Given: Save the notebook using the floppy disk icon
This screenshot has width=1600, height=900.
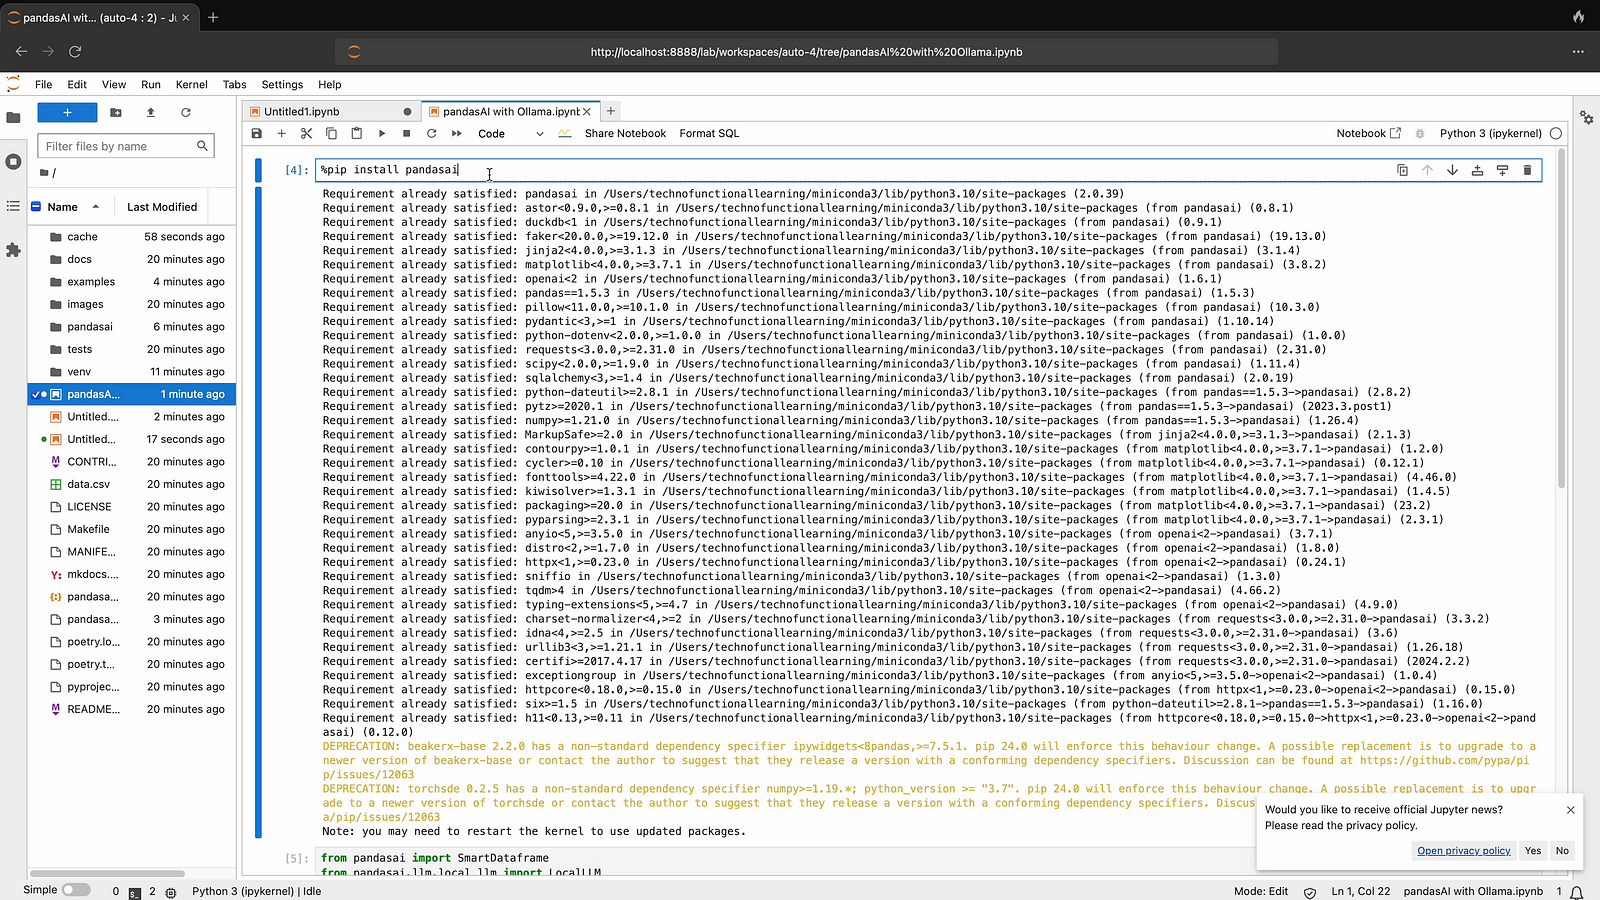Looking at the screenshot, I should [257, 133].
